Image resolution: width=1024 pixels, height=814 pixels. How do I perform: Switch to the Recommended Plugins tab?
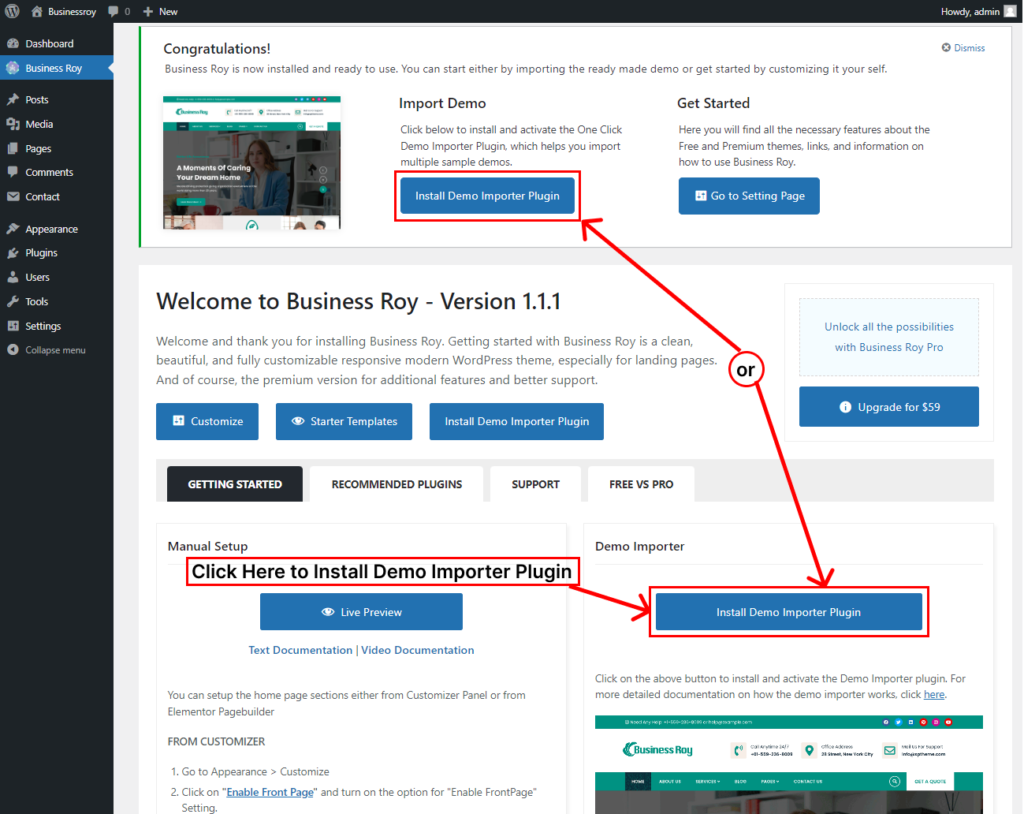click(x=396, y=484)
